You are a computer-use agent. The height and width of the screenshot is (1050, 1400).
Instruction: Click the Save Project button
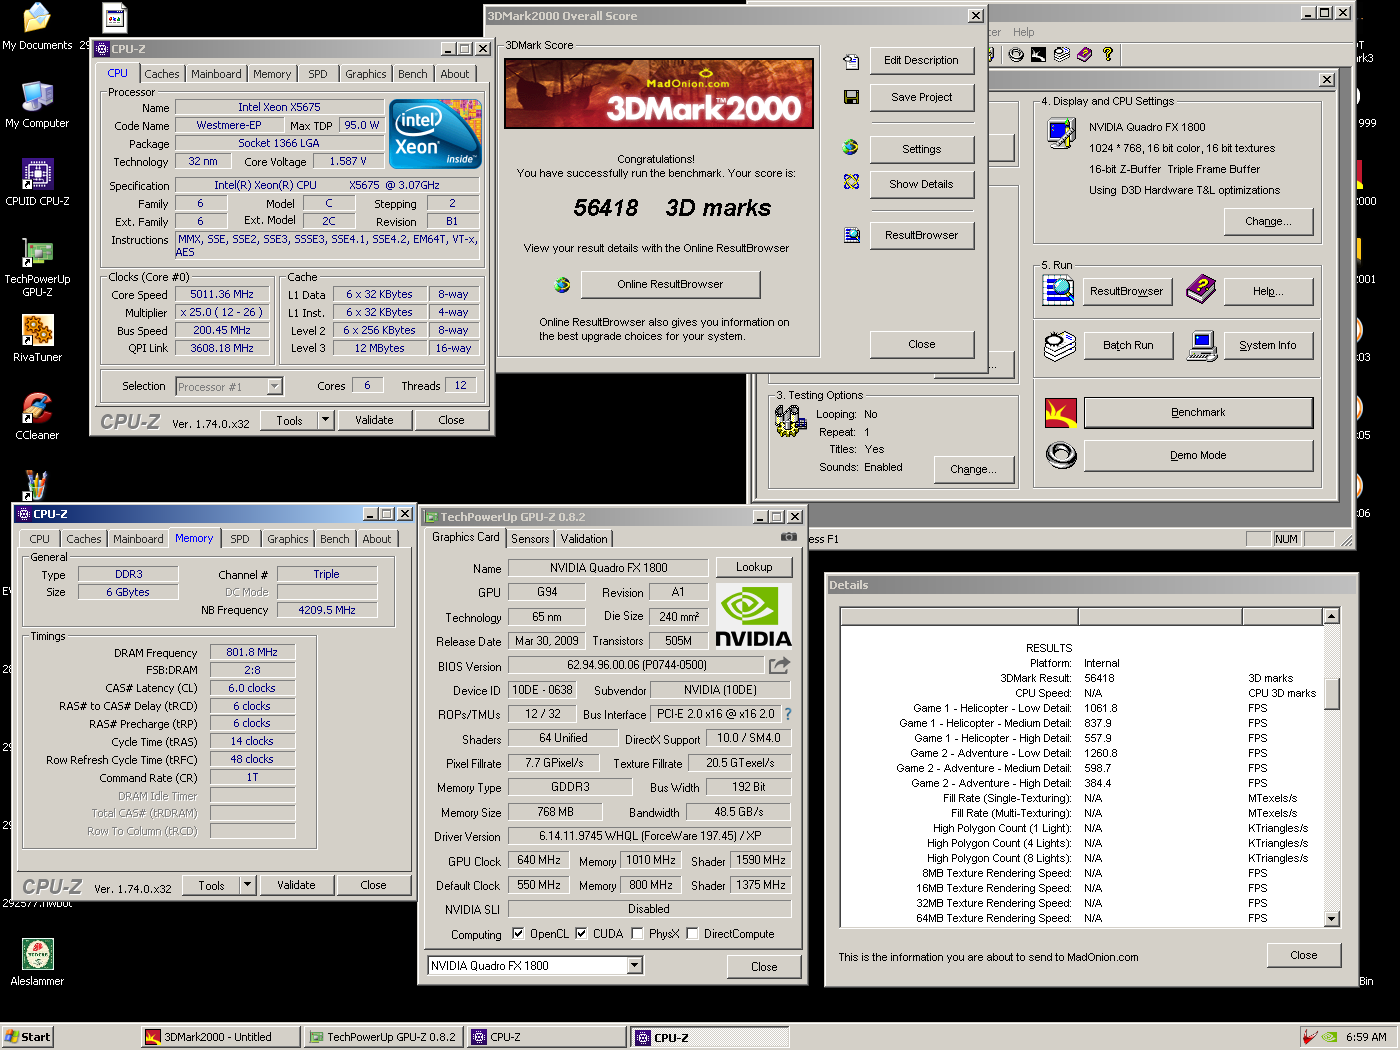[x=921, y=98]
